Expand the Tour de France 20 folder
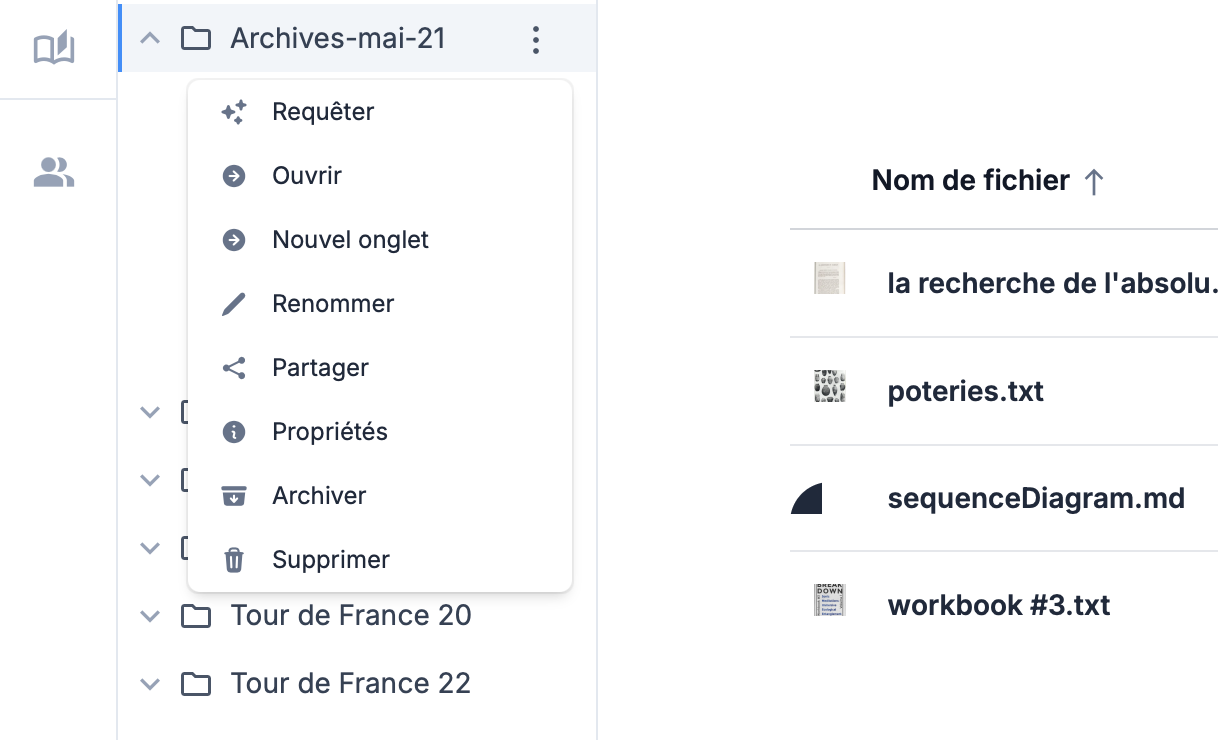Screen dimensions: 1218x740 [150, 616]
